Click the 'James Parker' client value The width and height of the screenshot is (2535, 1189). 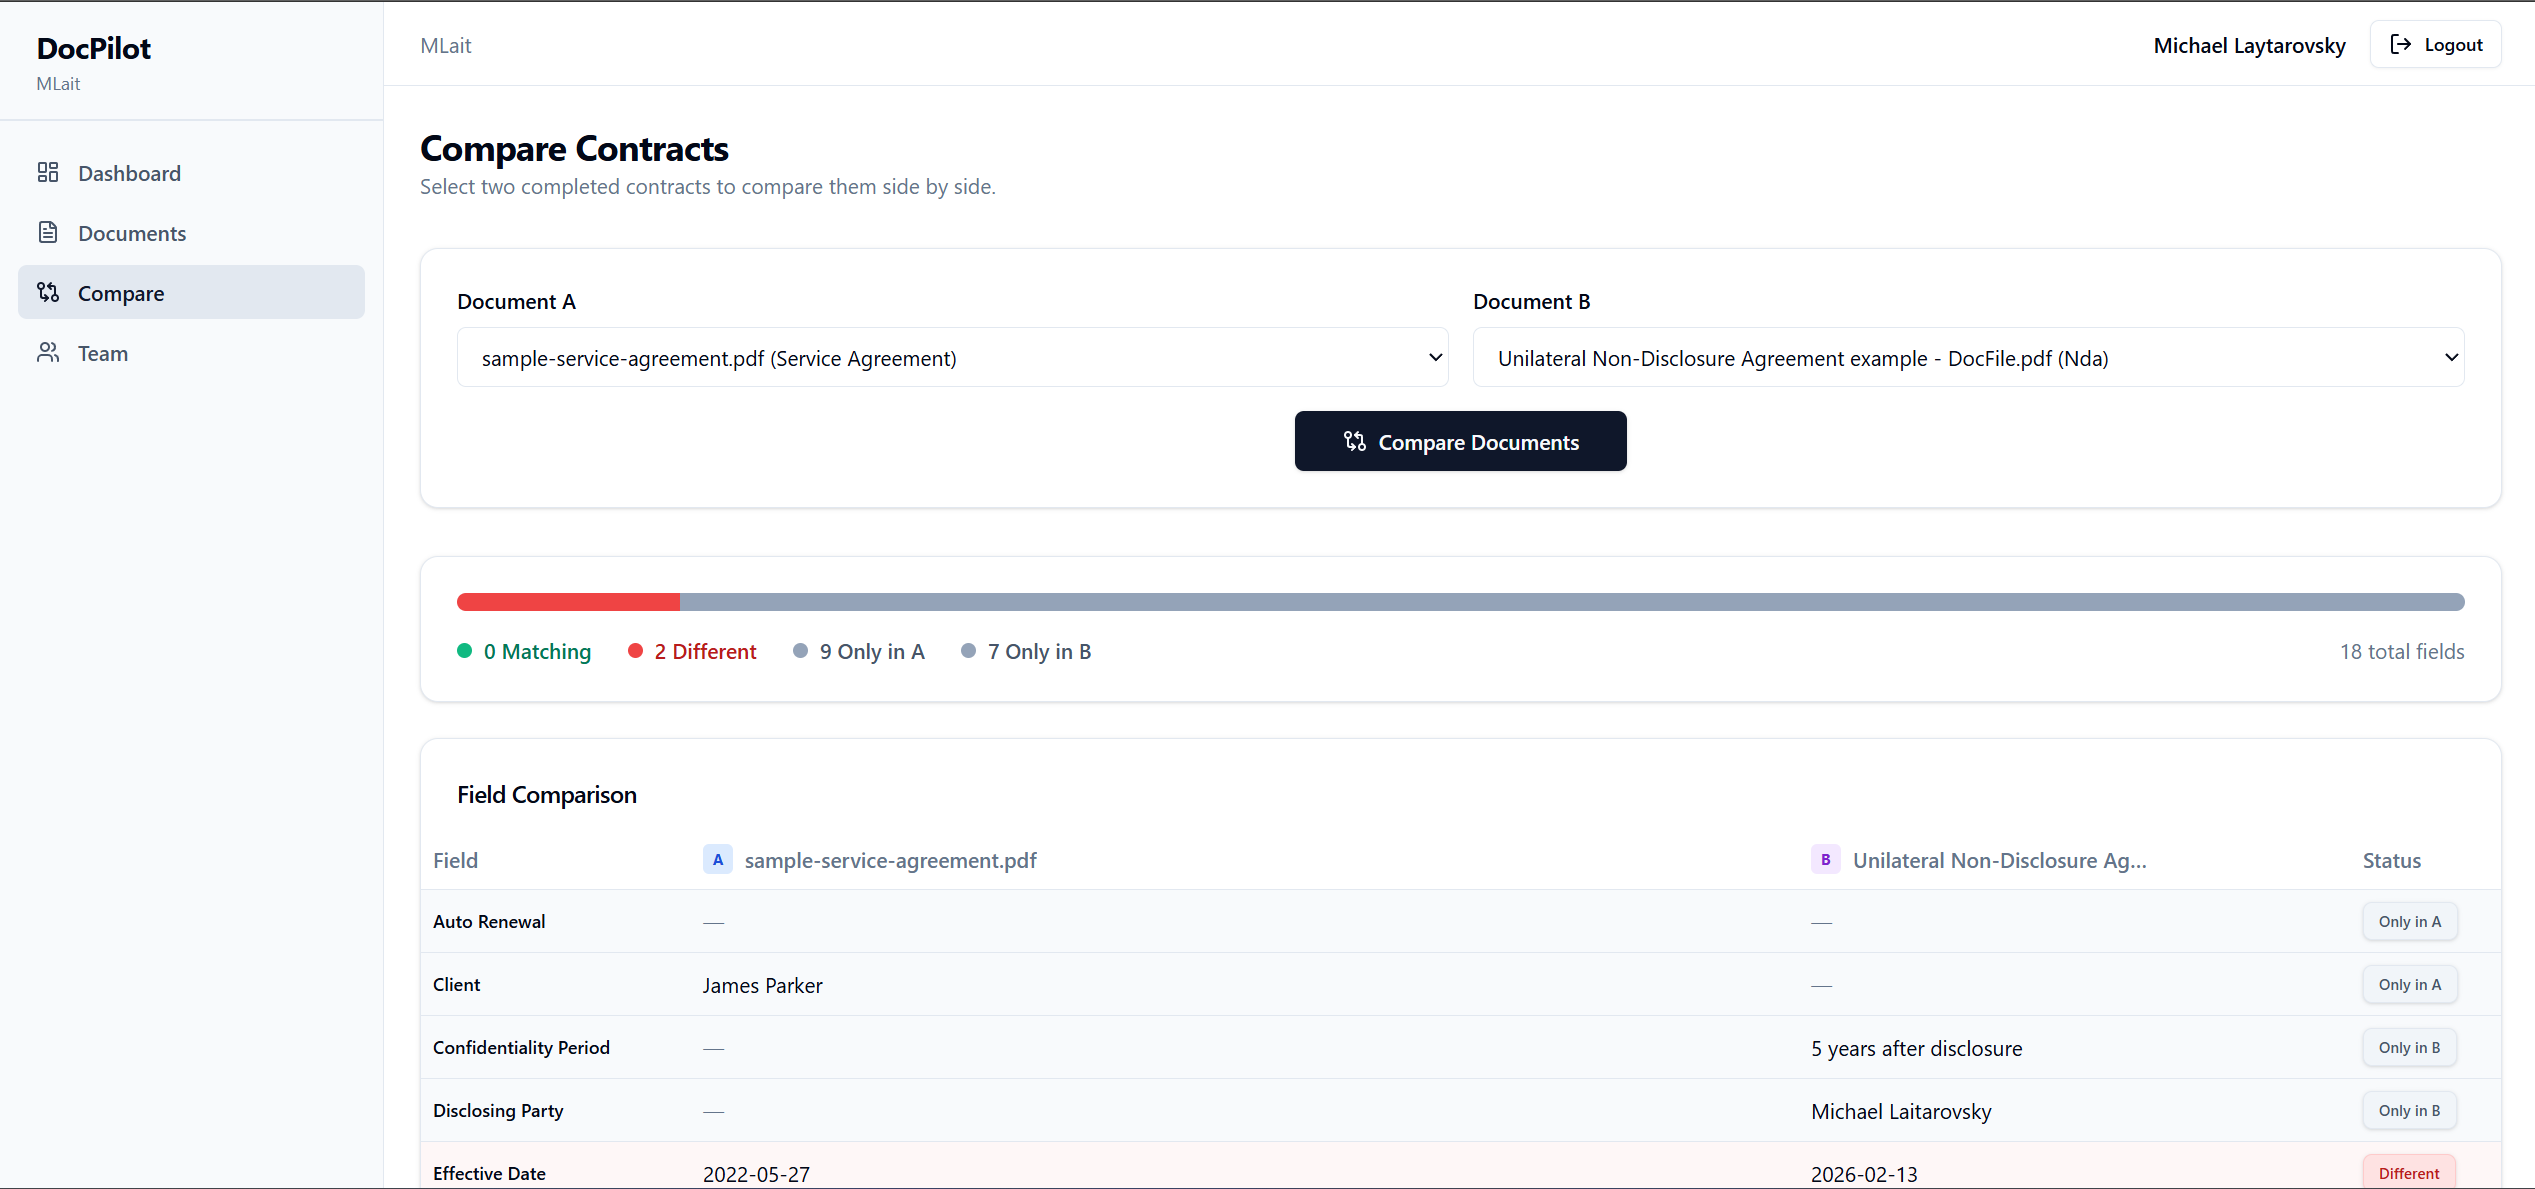point(762,986)
